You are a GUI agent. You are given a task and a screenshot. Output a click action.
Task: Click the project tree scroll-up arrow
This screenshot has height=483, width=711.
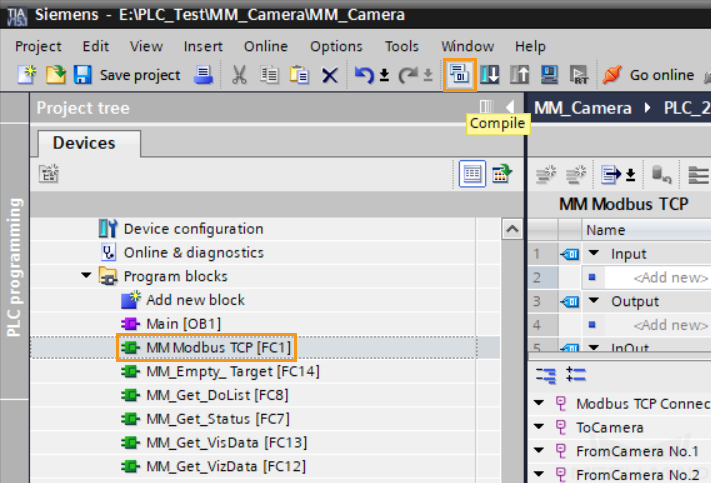[x=512, y=229]
